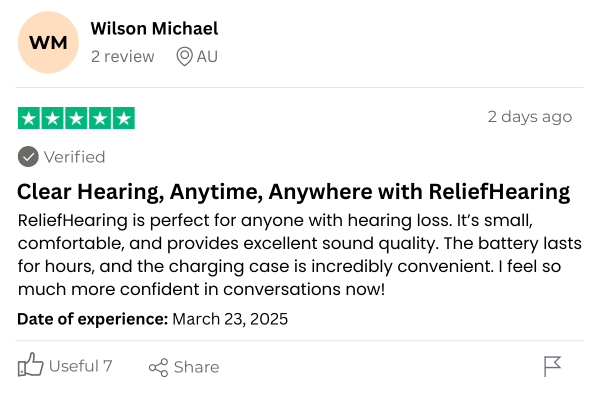
Task: Click the thumbs up icon
Action: coord(31,366)
